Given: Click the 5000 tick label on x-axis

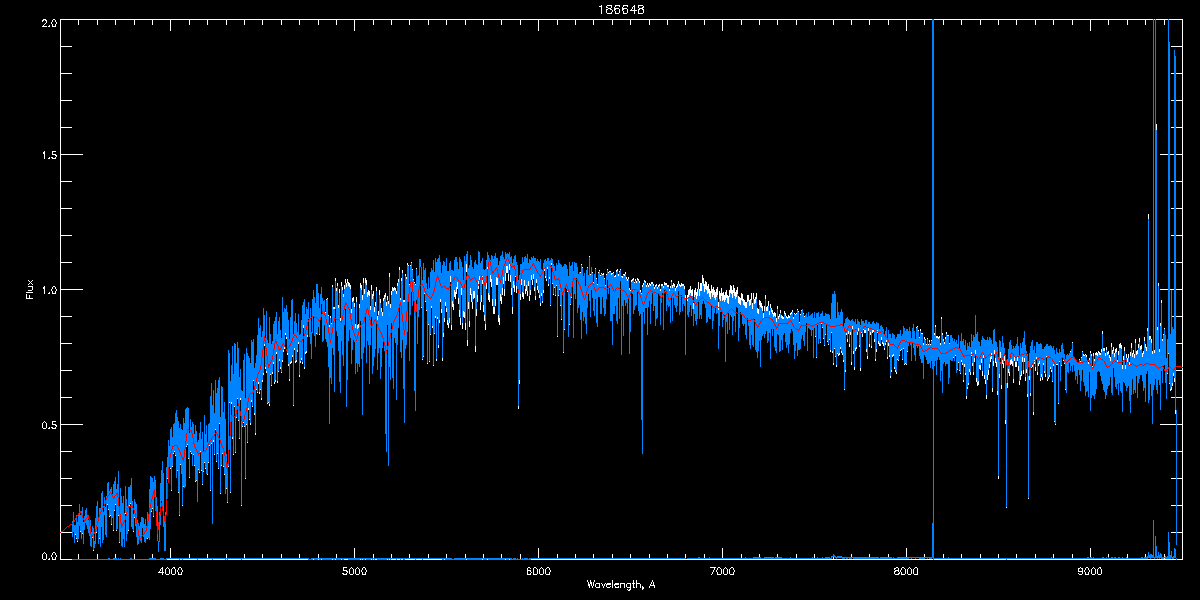Looking at the screenshot, I should click(x=354, y=571).
